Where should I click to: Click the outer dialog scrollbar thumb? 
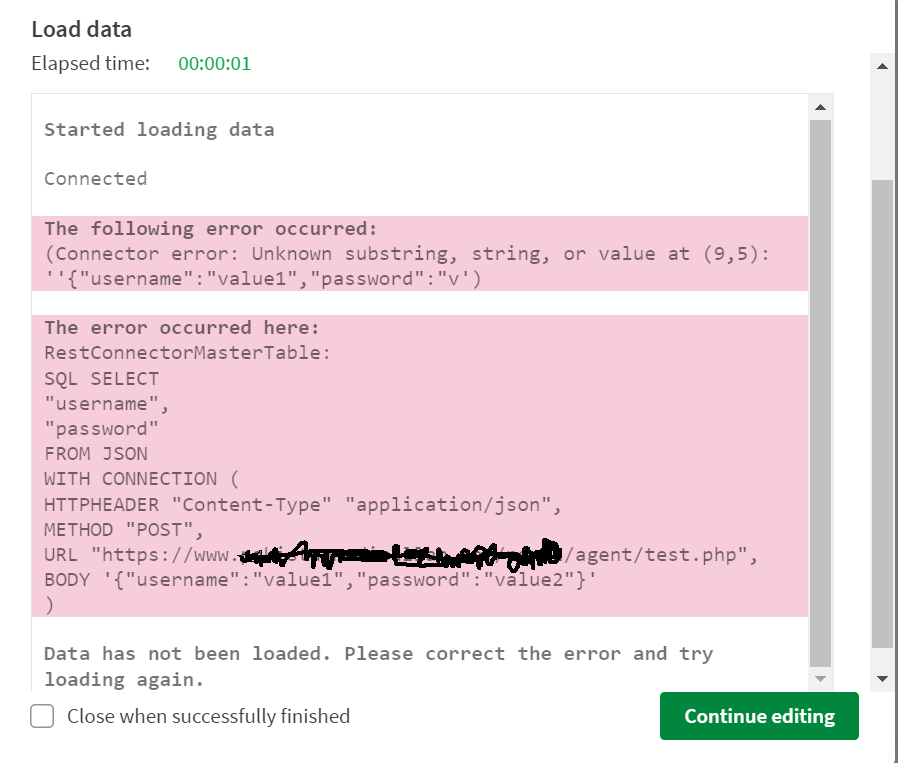pyautogui.click(x=882, y=410)
